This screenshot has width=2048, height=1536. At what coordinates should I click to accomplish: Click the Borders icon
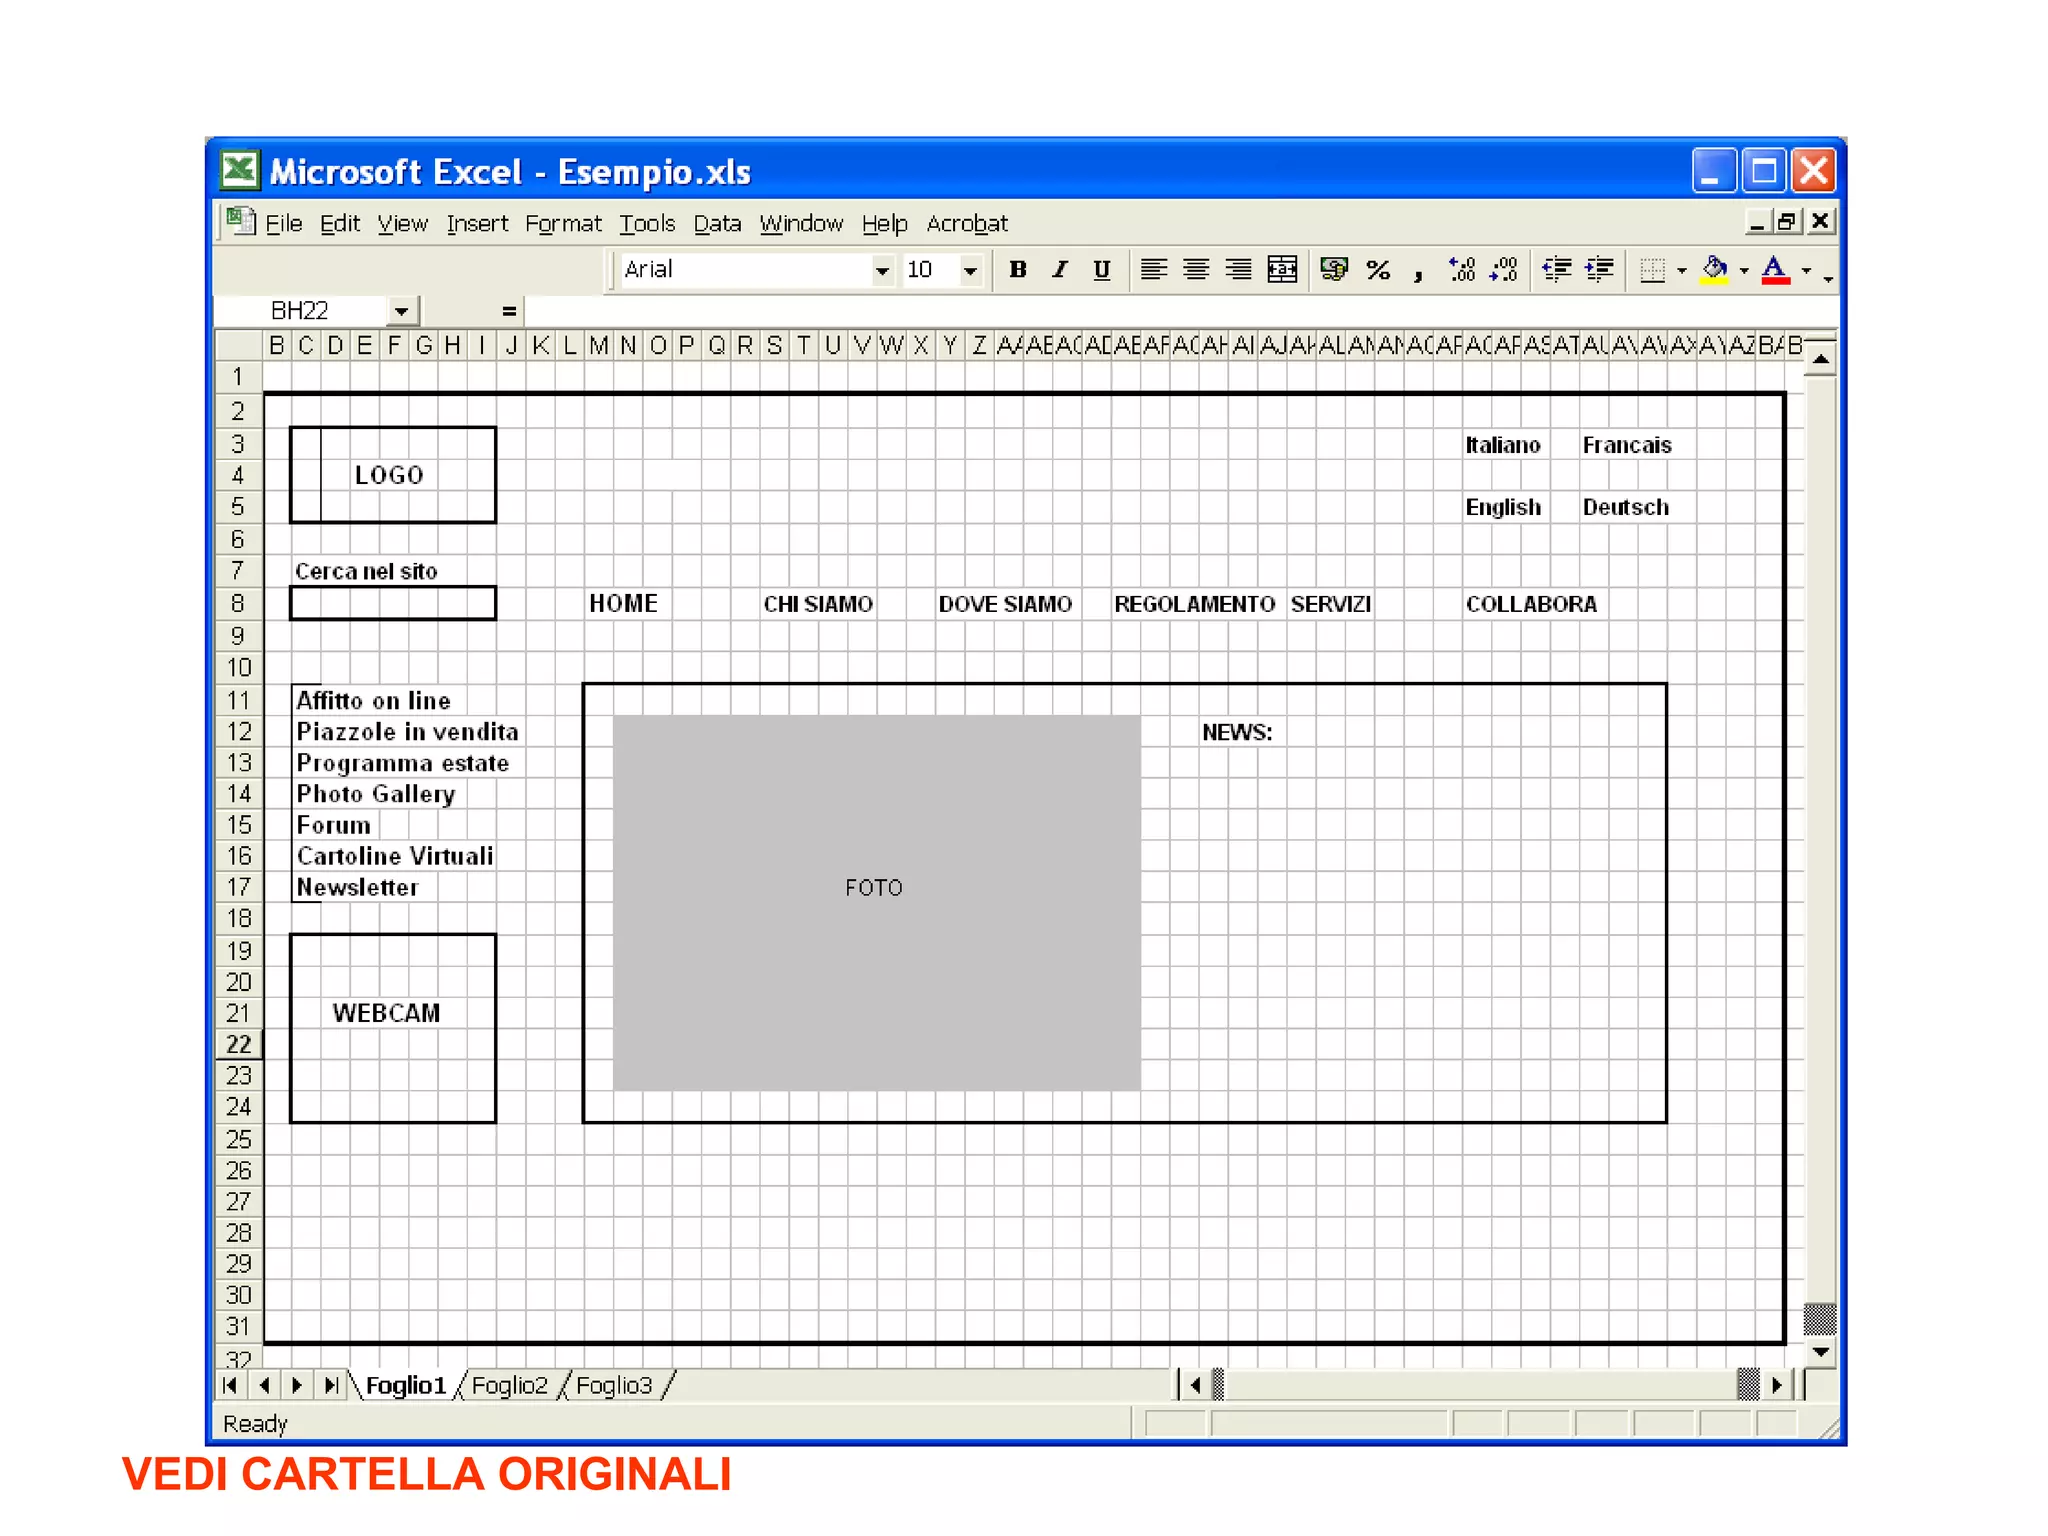1653,270
